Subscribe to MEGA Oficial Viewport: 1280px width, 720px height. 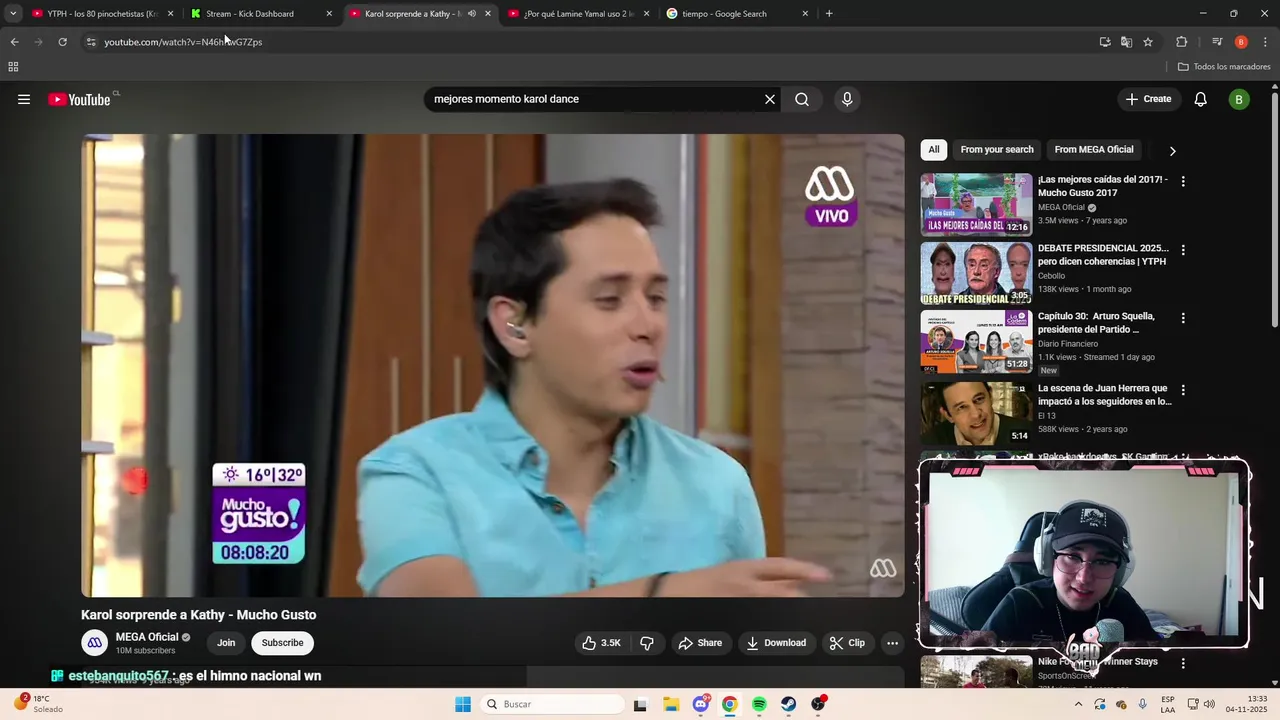point(282,643)
